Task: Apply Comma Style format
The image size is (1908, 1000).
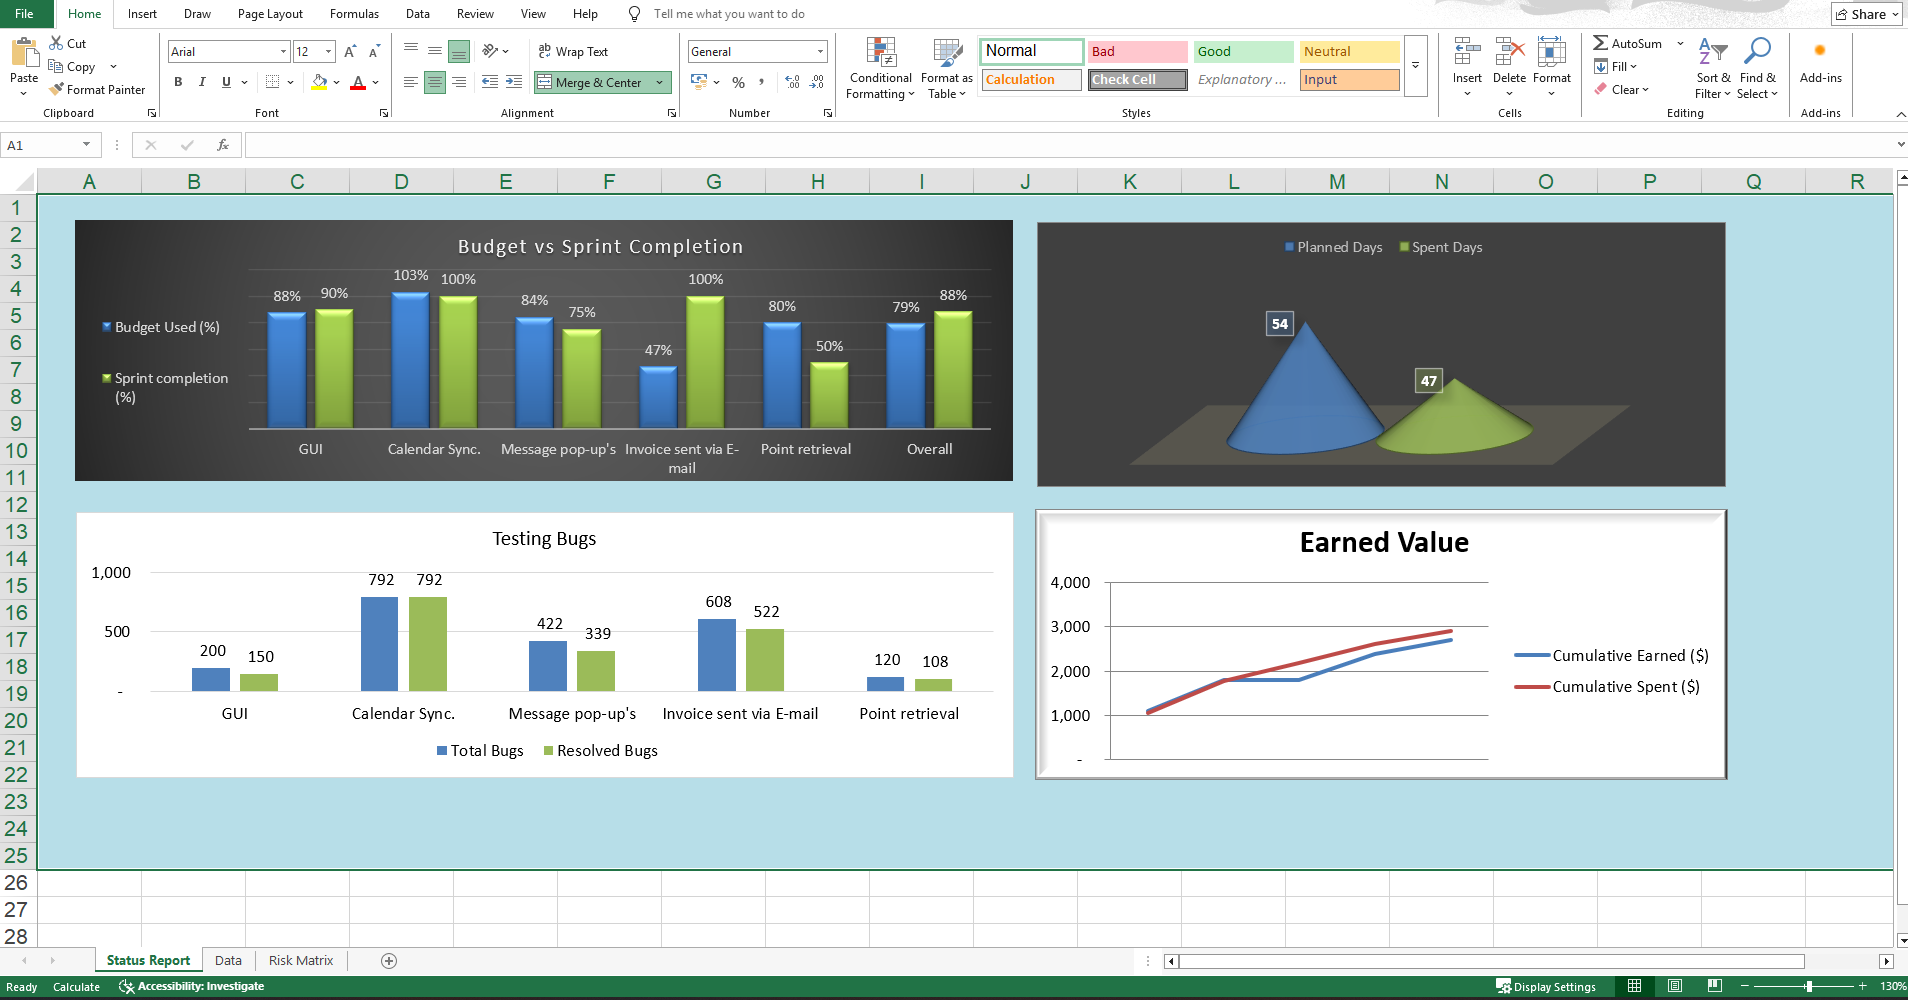Action: (762, 82)
